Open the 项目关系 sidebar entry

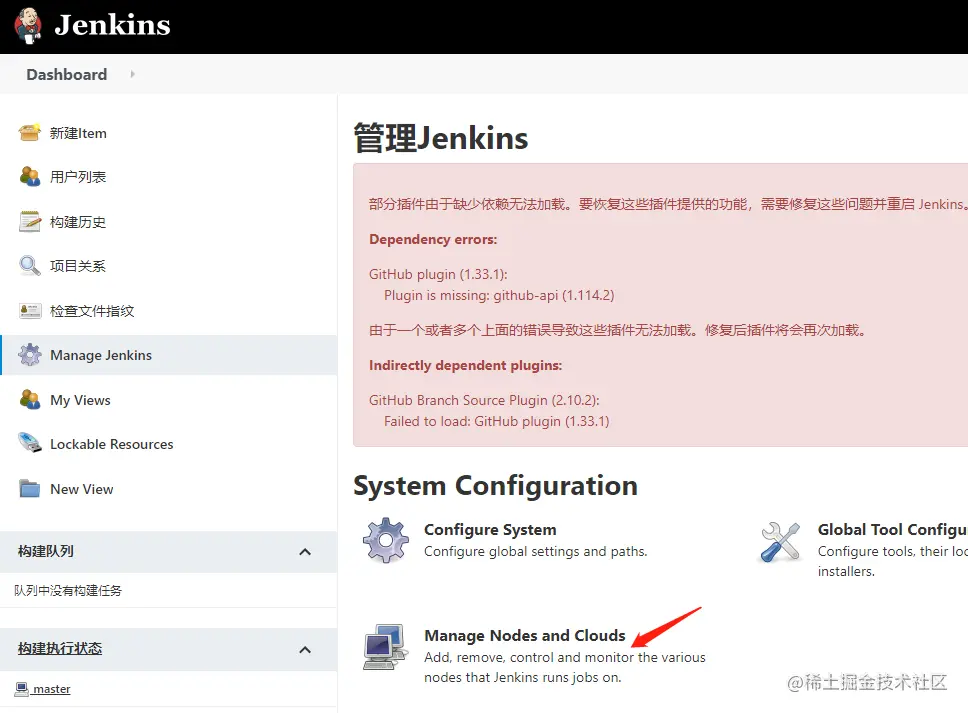78,266
